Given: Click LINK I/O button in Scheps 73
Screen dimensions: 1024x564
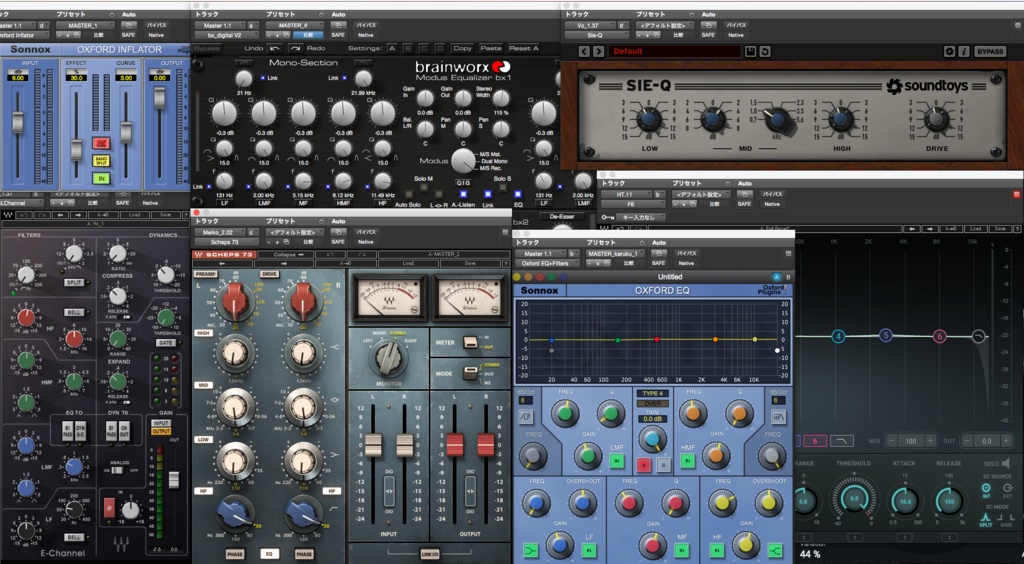Looking at the screenshot, I should [x=428, y=554].
